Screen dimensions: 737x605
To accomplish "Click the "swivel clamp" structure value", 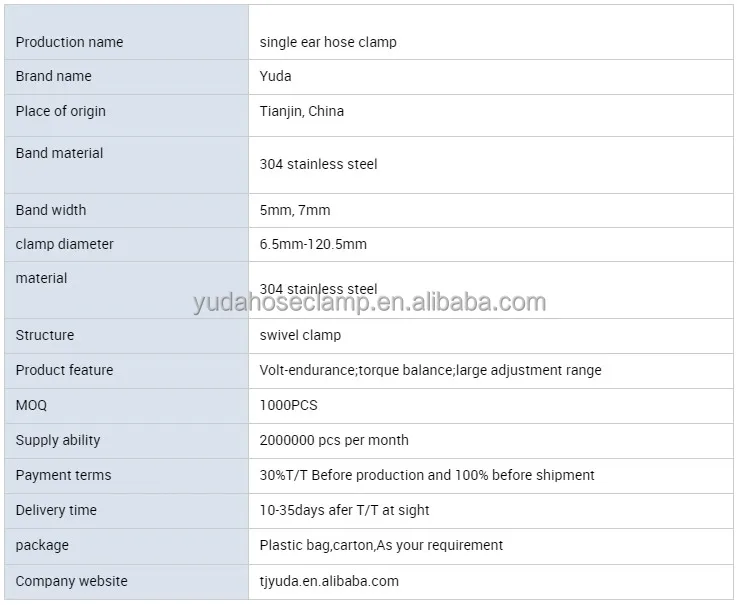I will [x=300, y=335].
